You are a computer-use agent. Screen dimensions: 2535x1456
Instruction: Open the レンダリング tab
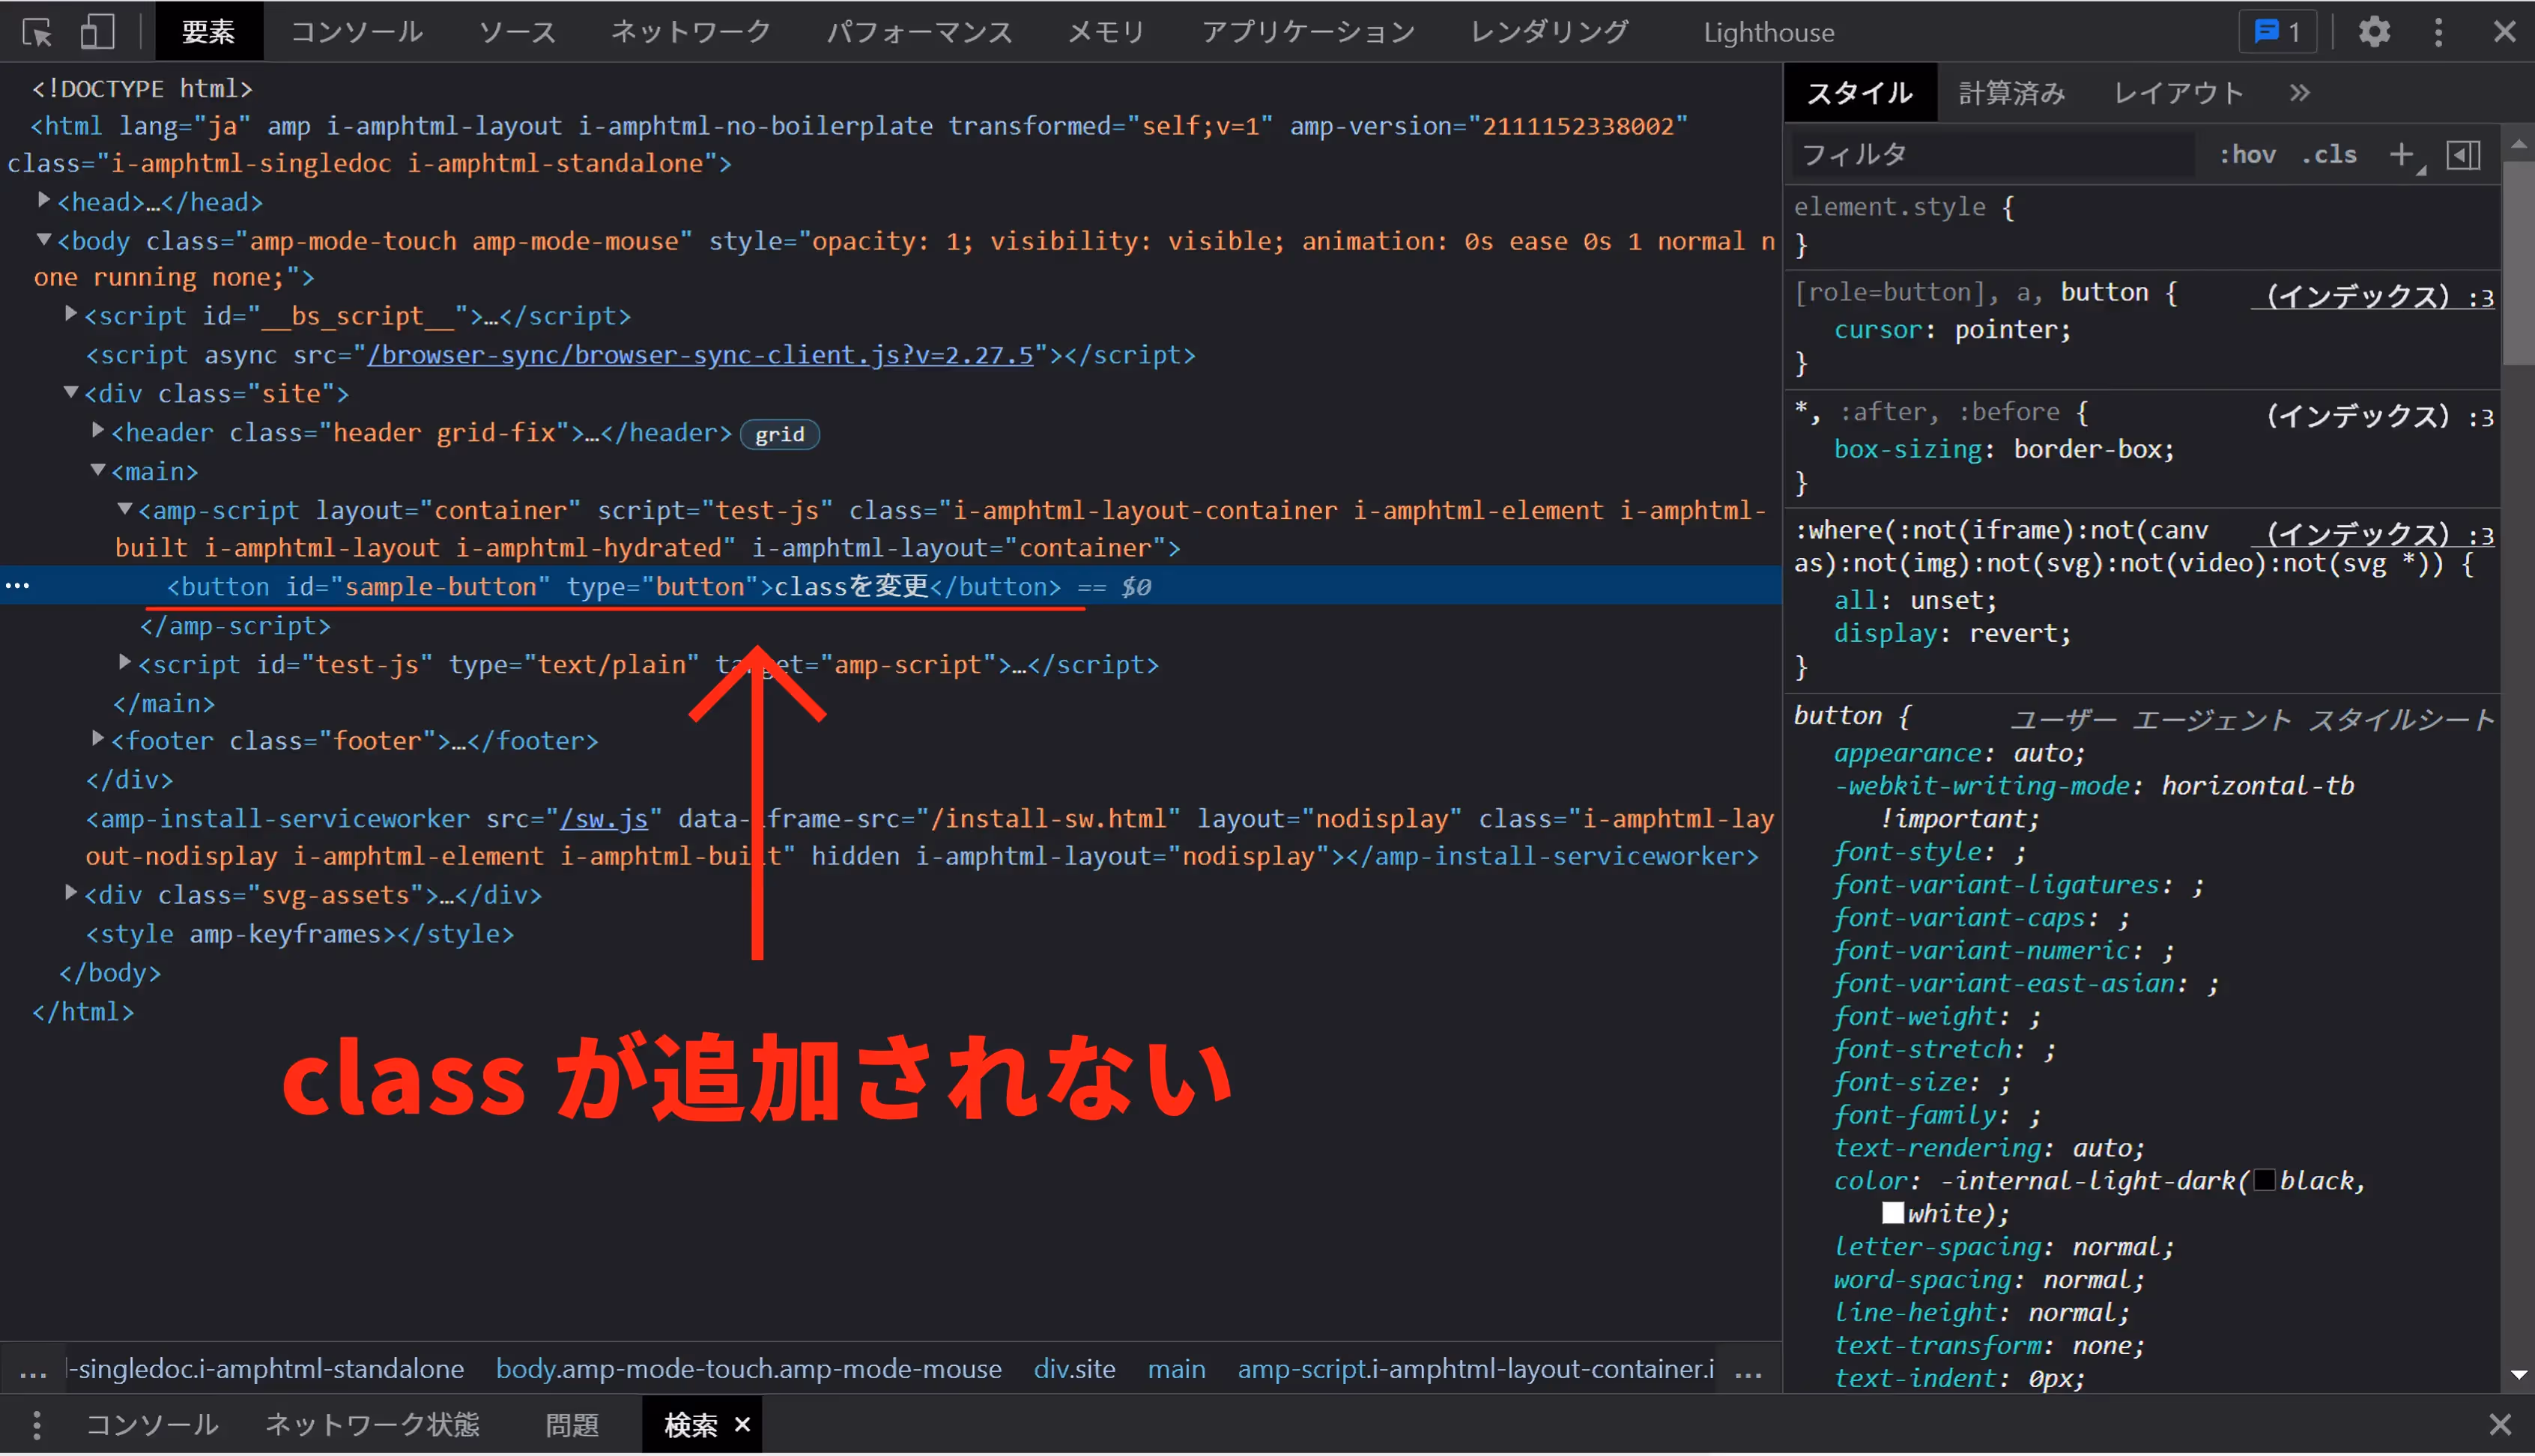tap(1549, 32)
